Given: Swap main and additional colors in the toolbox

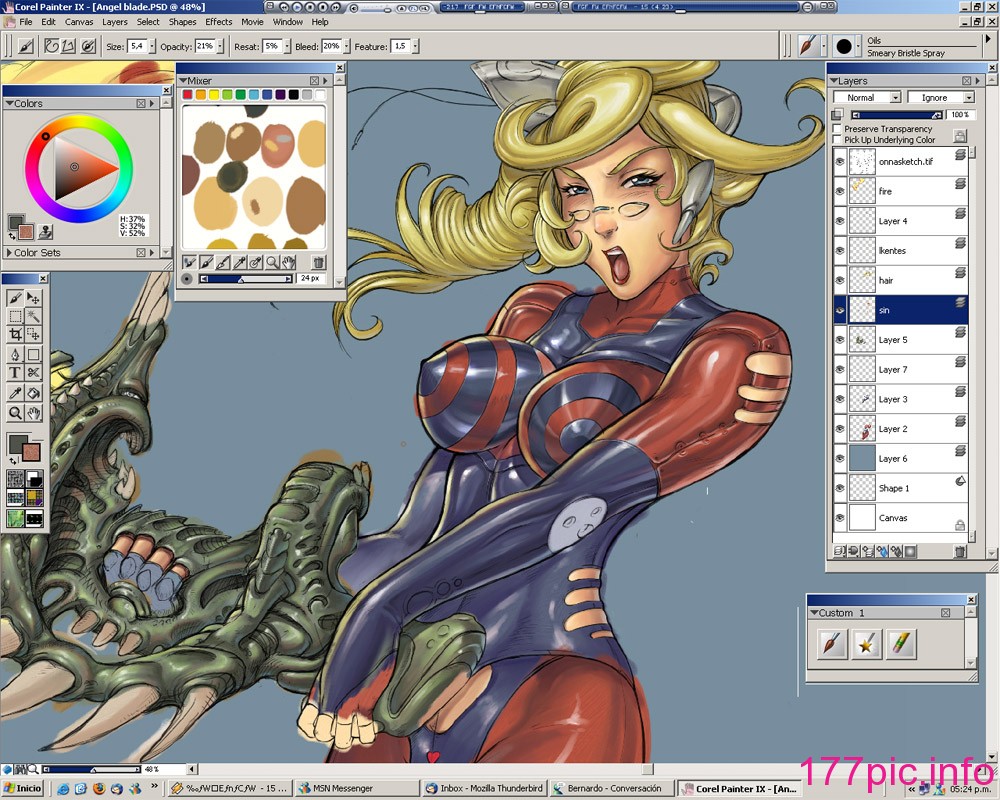Looking at the screenshot, I should pyautogui.click(x=13, y=461).
